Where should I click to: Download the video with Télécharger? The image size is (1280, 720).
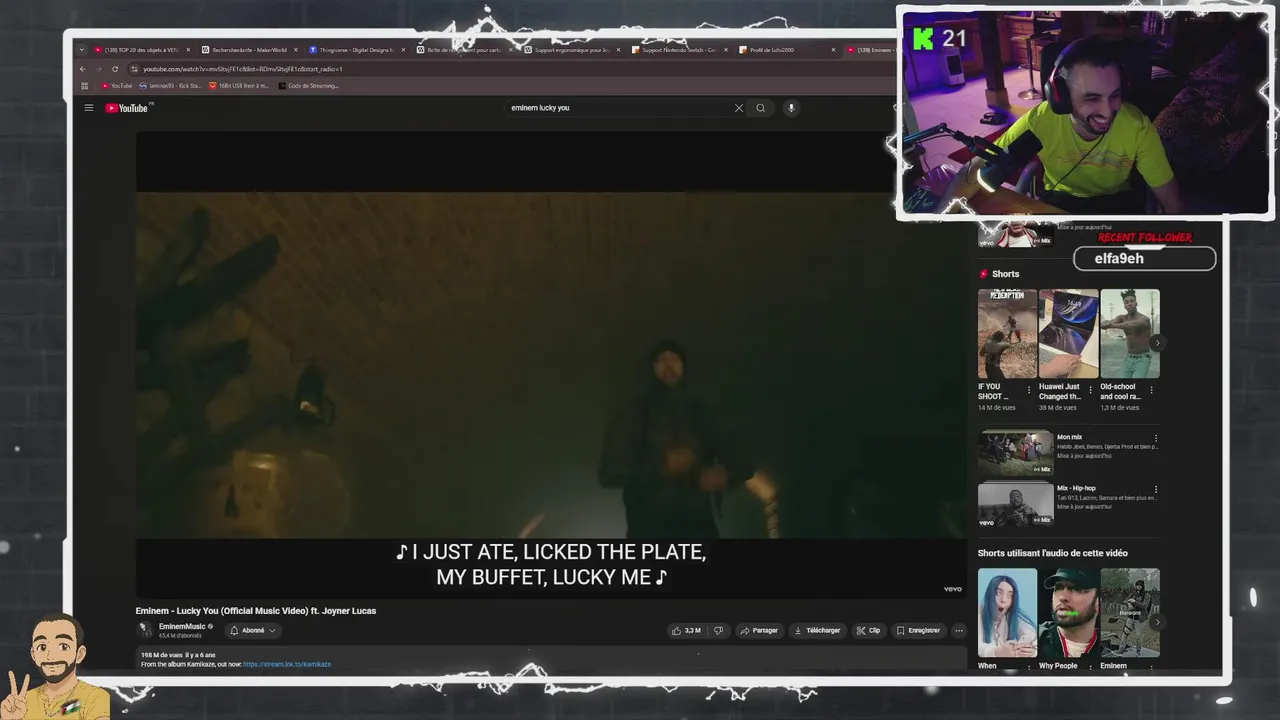coord(817,631)
